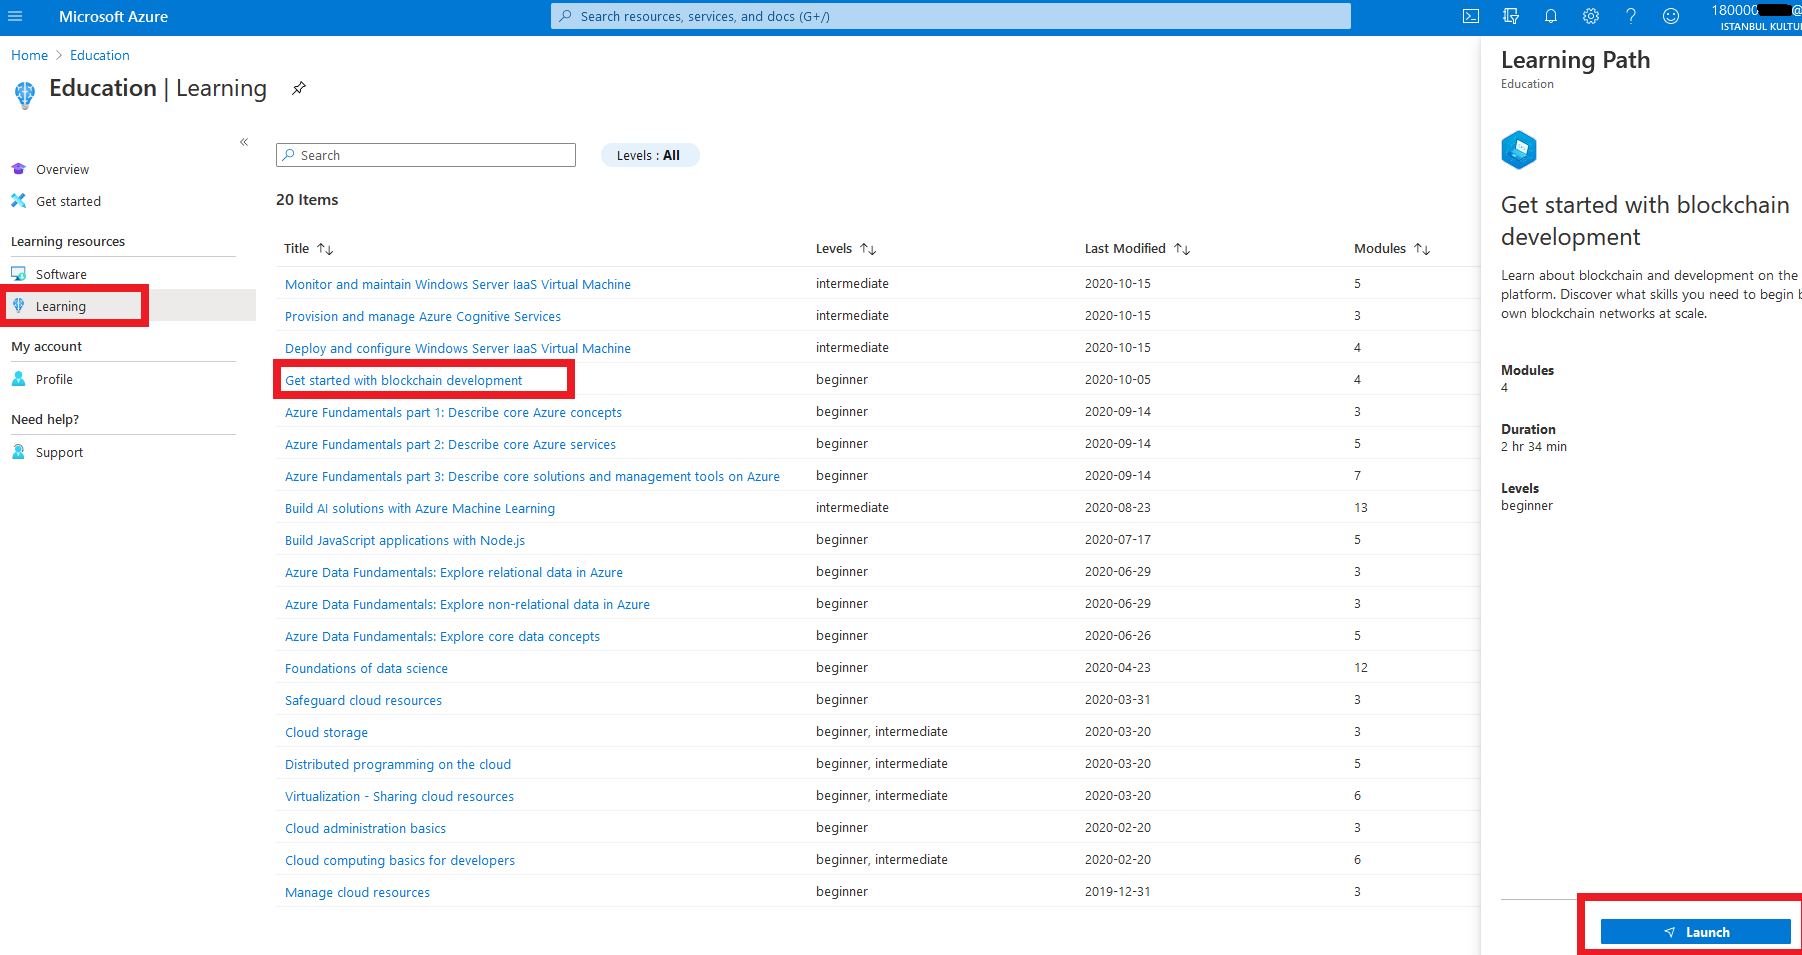Open the help question mark icon
Viewport: 1802px width, 955px height.
(1631, 16)
